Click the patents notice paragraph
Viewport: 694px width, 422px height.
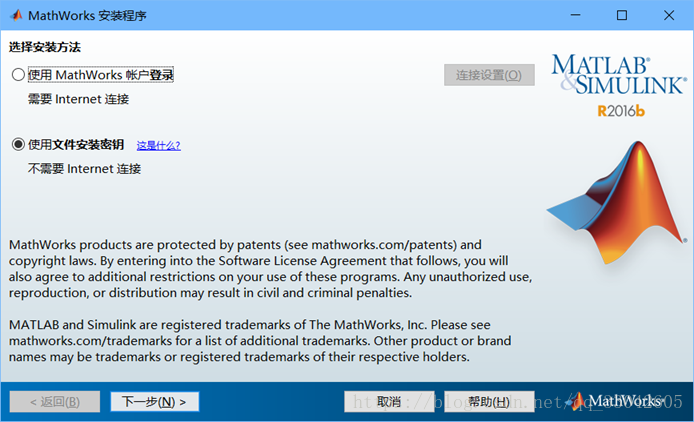pyautogui.click(x=270, y=269)
